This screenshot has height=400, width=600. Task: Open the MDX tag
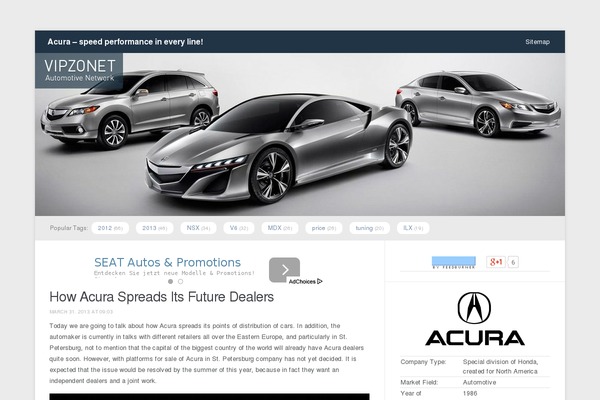[x=280, y=228]
